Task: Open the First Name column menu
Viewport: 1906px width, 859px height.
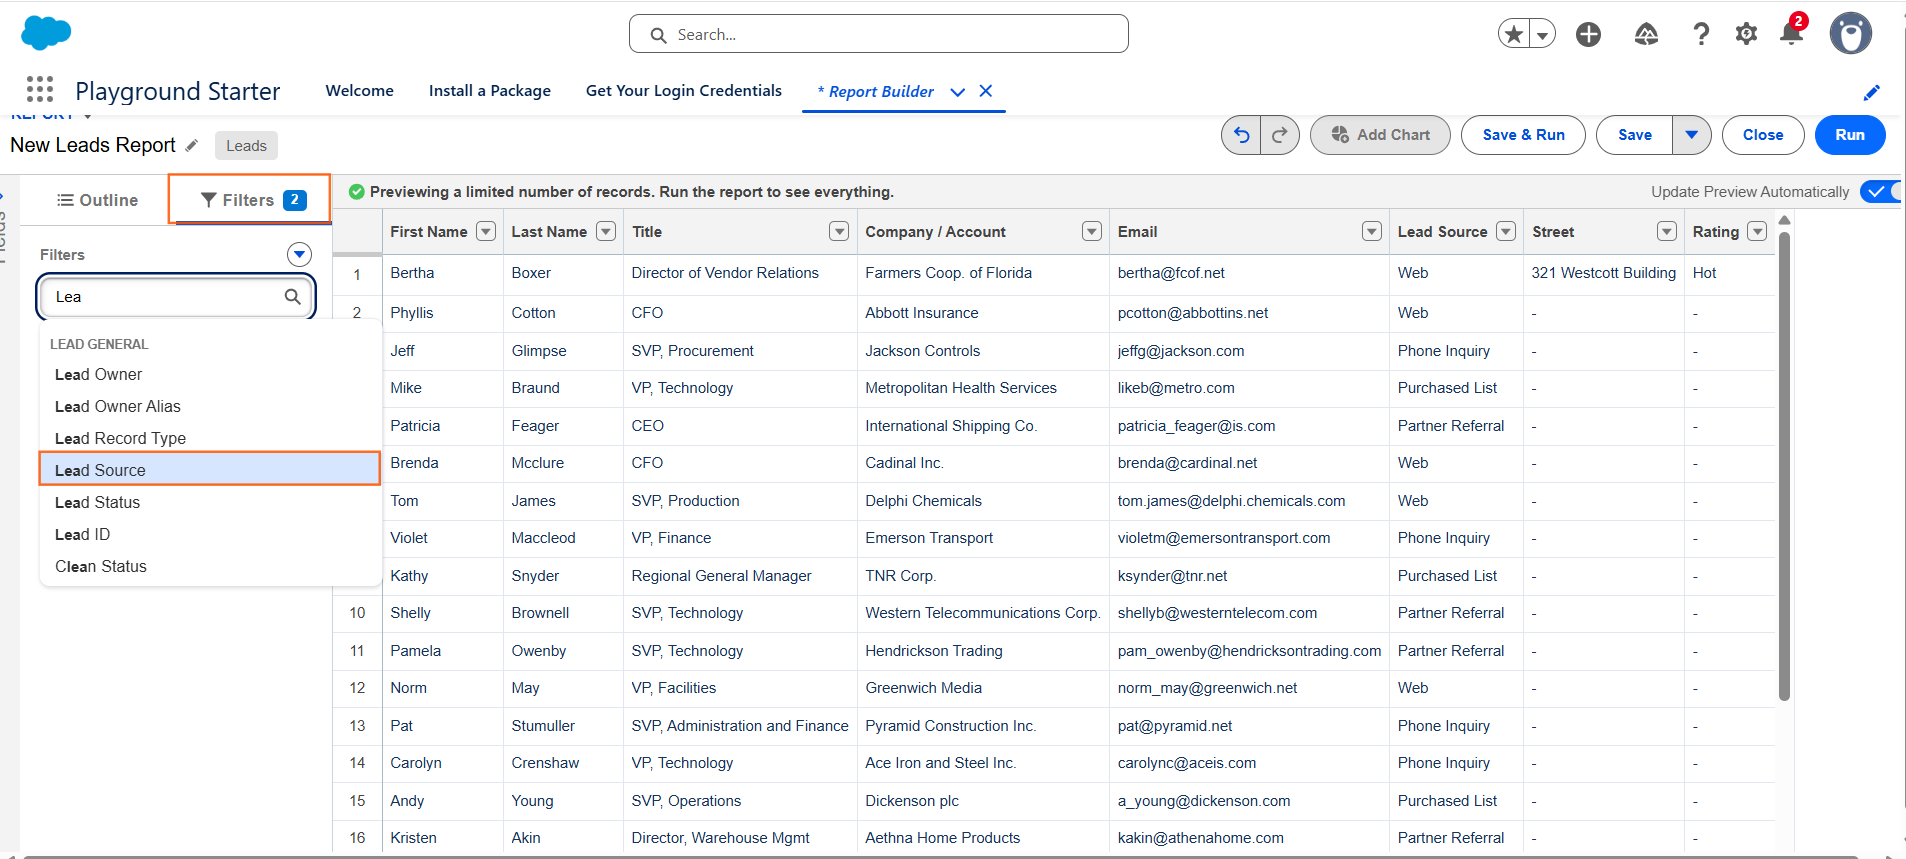Action: click(x=486, y=232)
